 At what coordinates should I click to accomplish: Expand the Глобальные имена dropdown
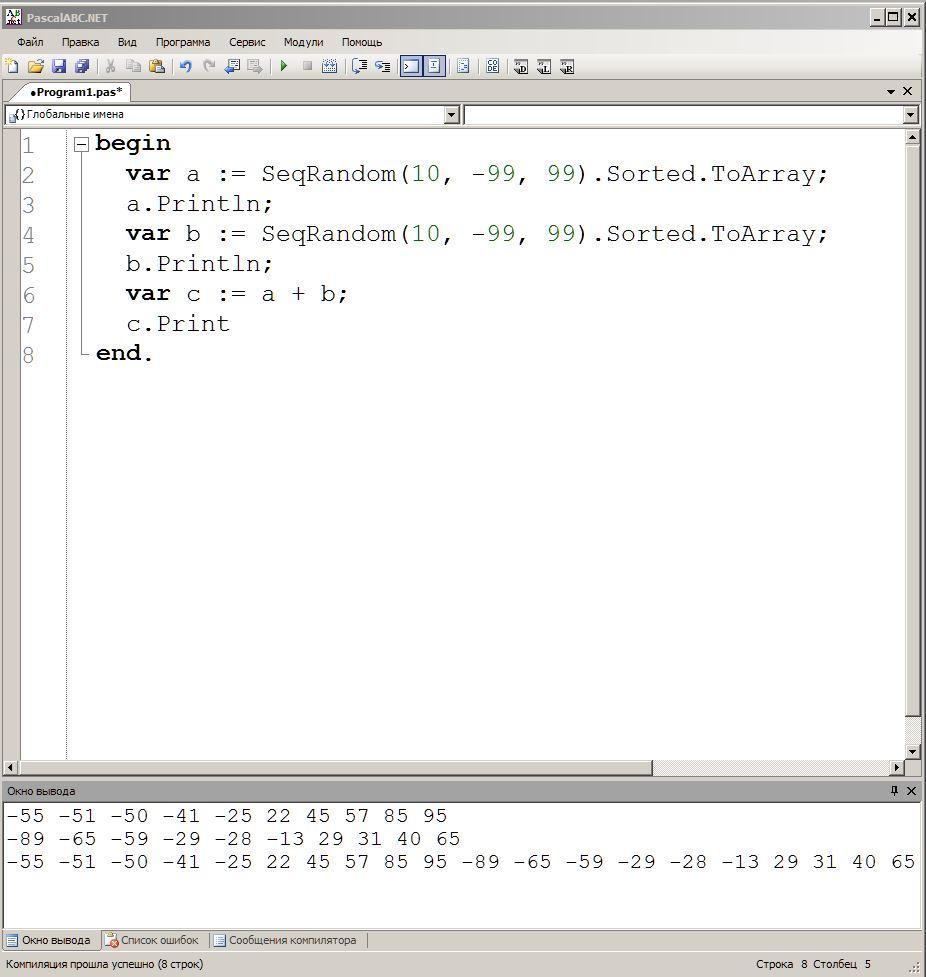452,115
